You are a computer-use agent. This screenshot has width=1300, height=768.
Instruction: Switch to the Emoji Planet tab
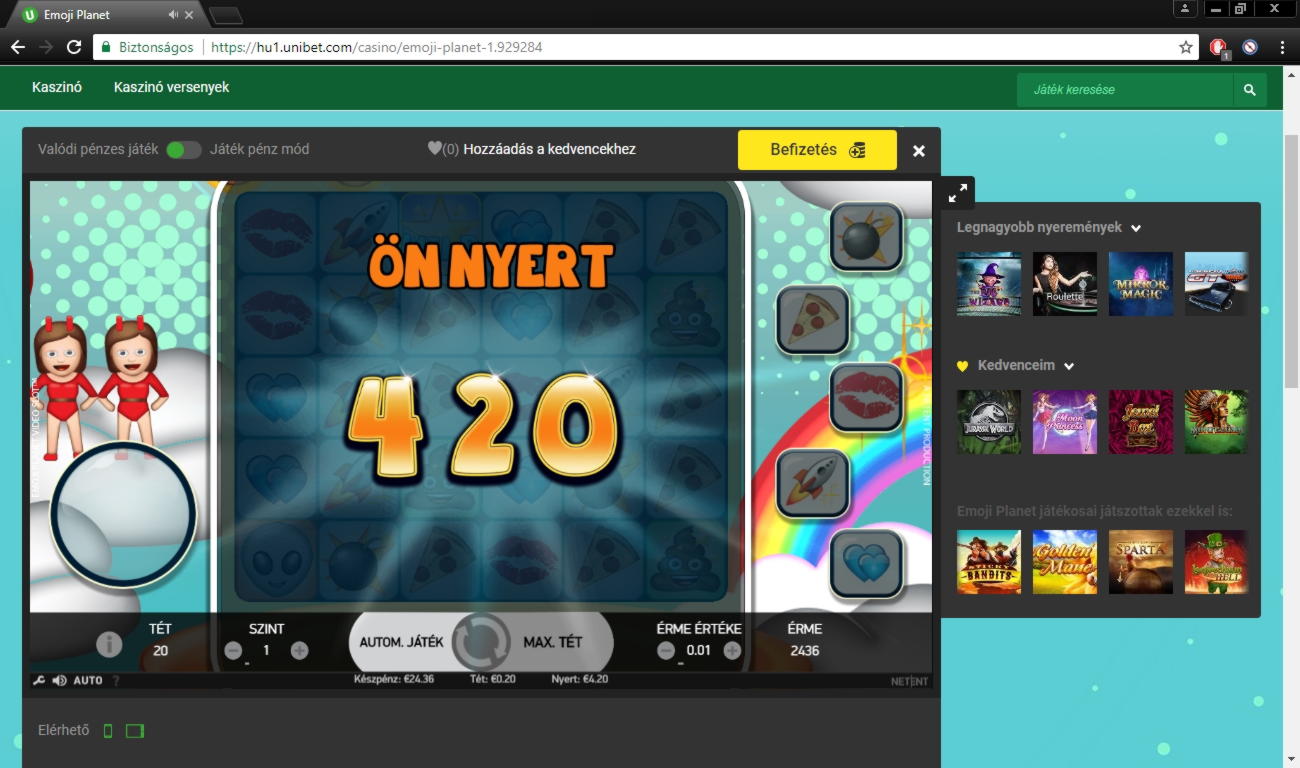[107, 15]
